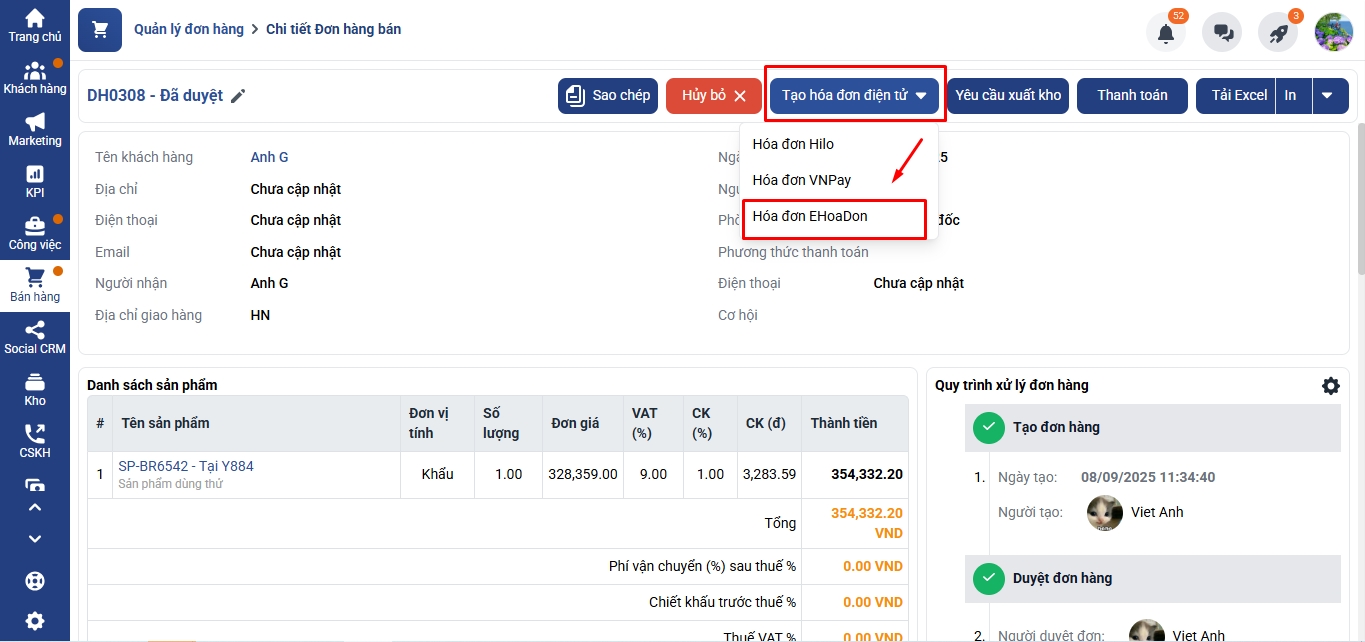This screenshot has height=642, width=1365.
Task: Open the user profile avatar
Action: (1333, 32)
